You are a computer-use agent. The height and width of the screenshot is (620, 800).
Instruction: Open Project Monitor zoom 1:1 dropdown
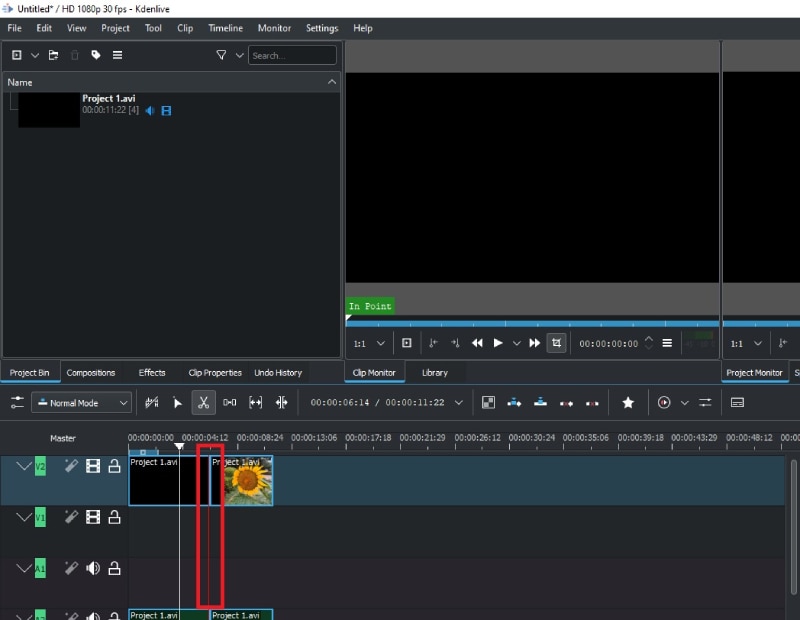click(746, 343)
